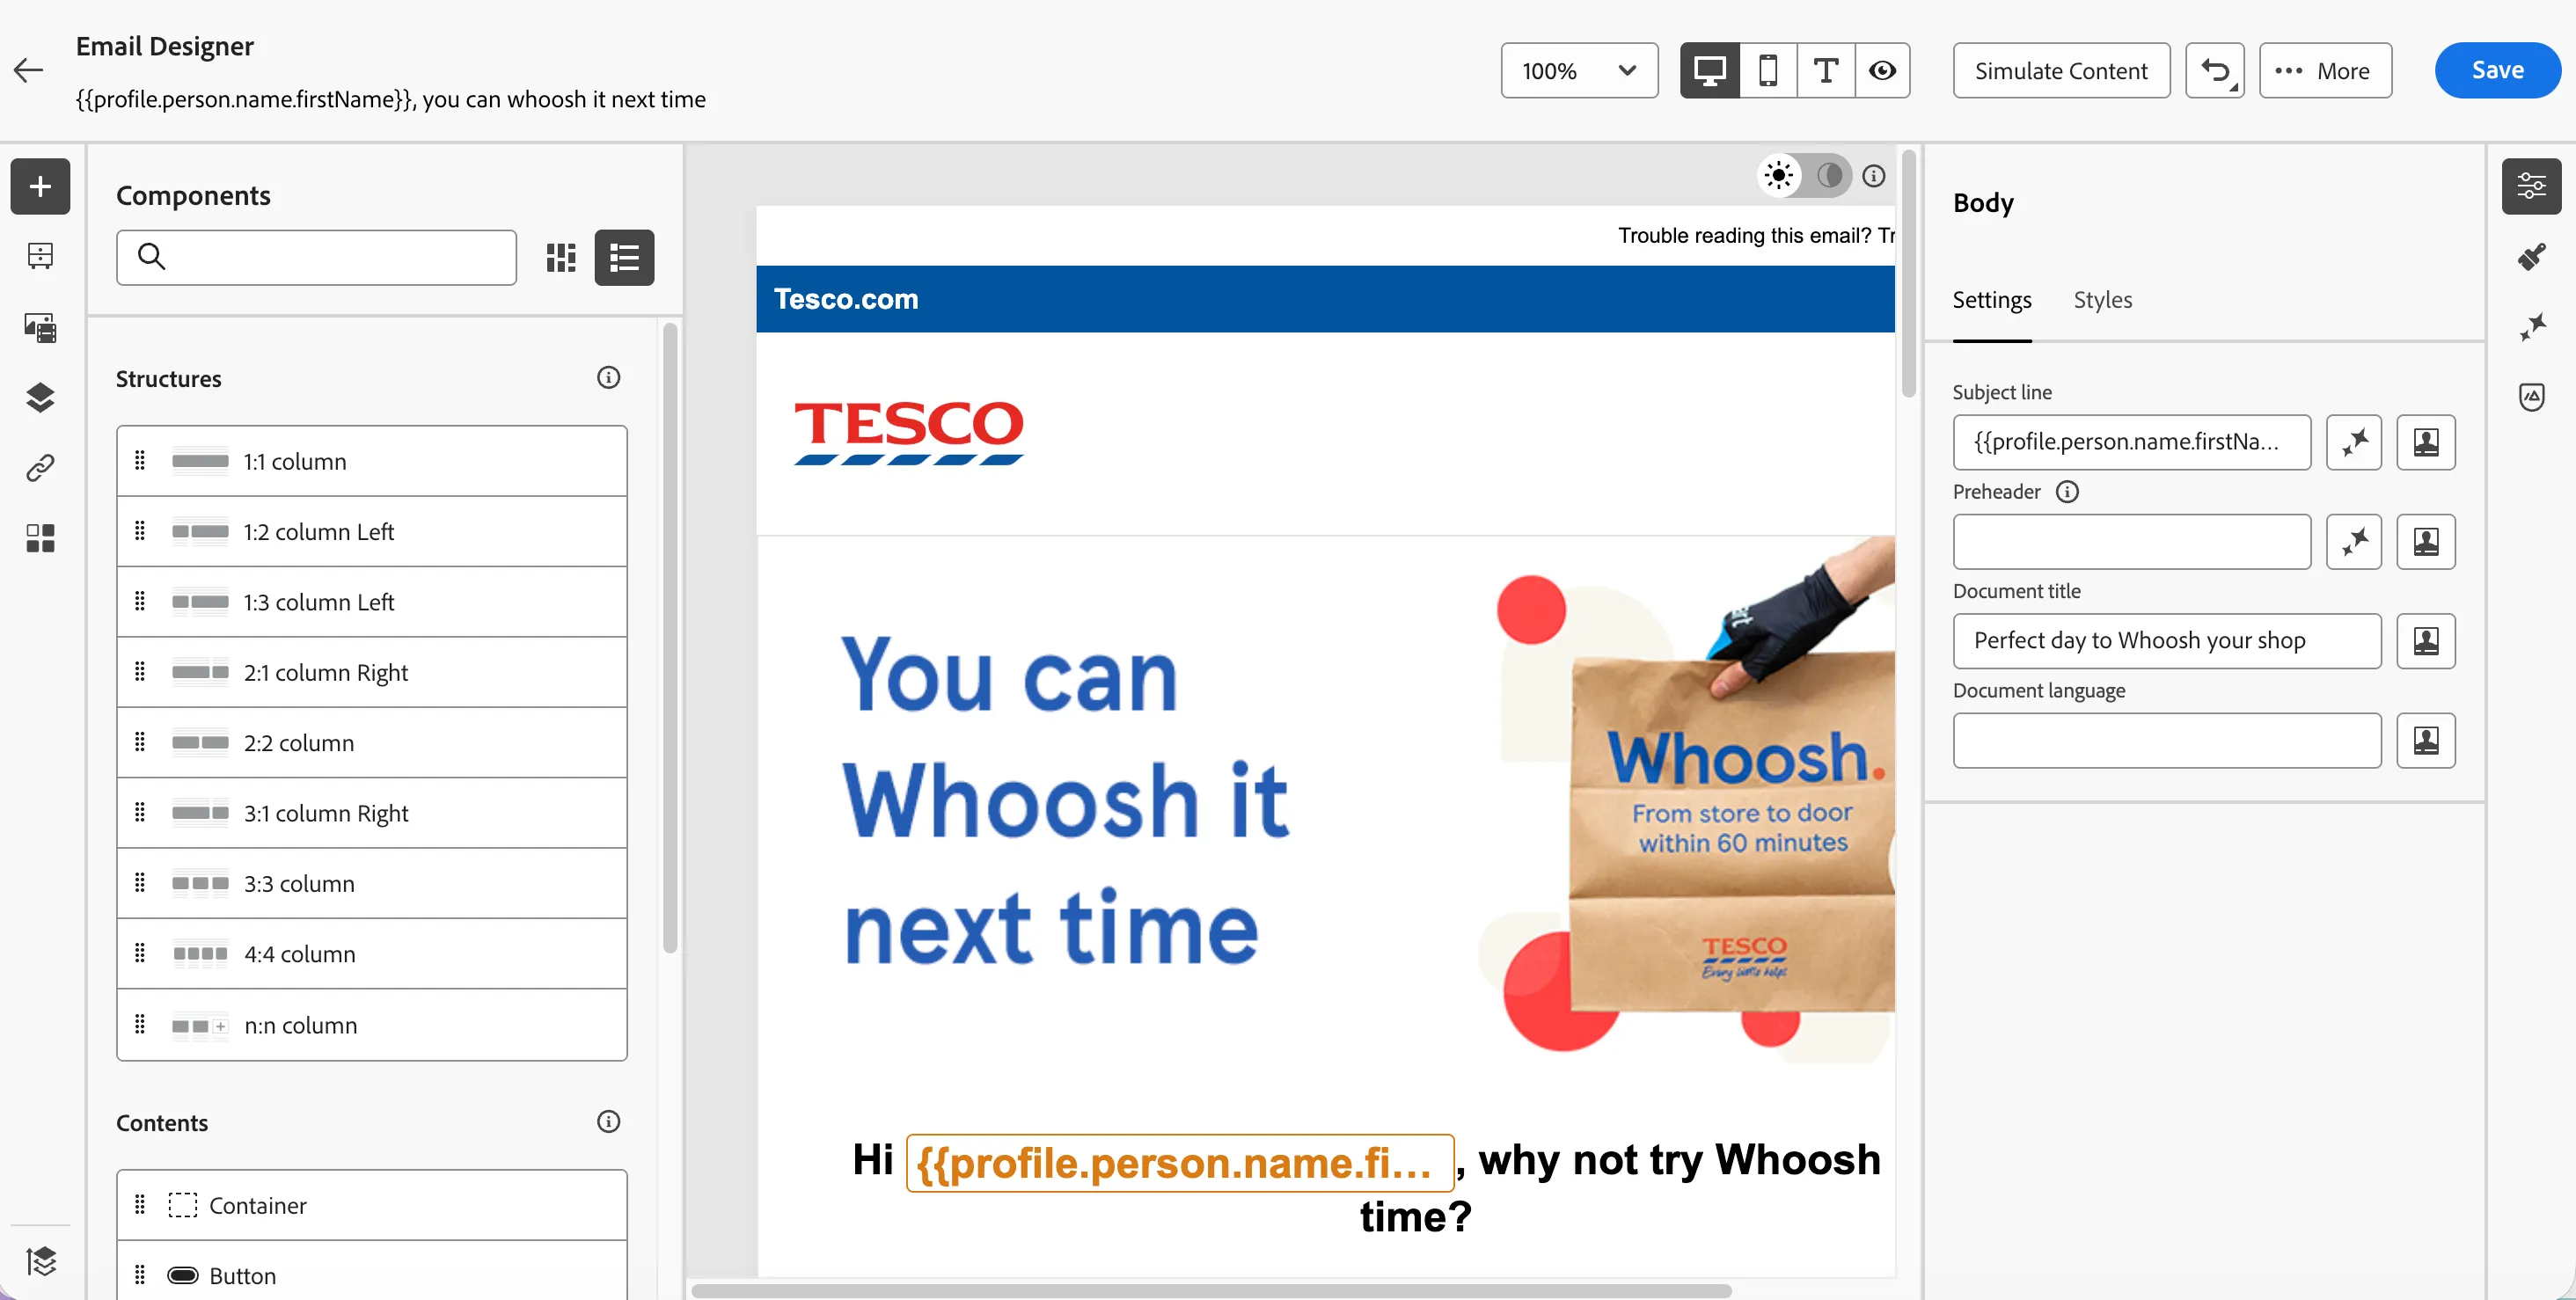Switch to the Styles tab
Viewport: 2576px width, 1300px height.
pyautogui.click(x=2102, y=300)
